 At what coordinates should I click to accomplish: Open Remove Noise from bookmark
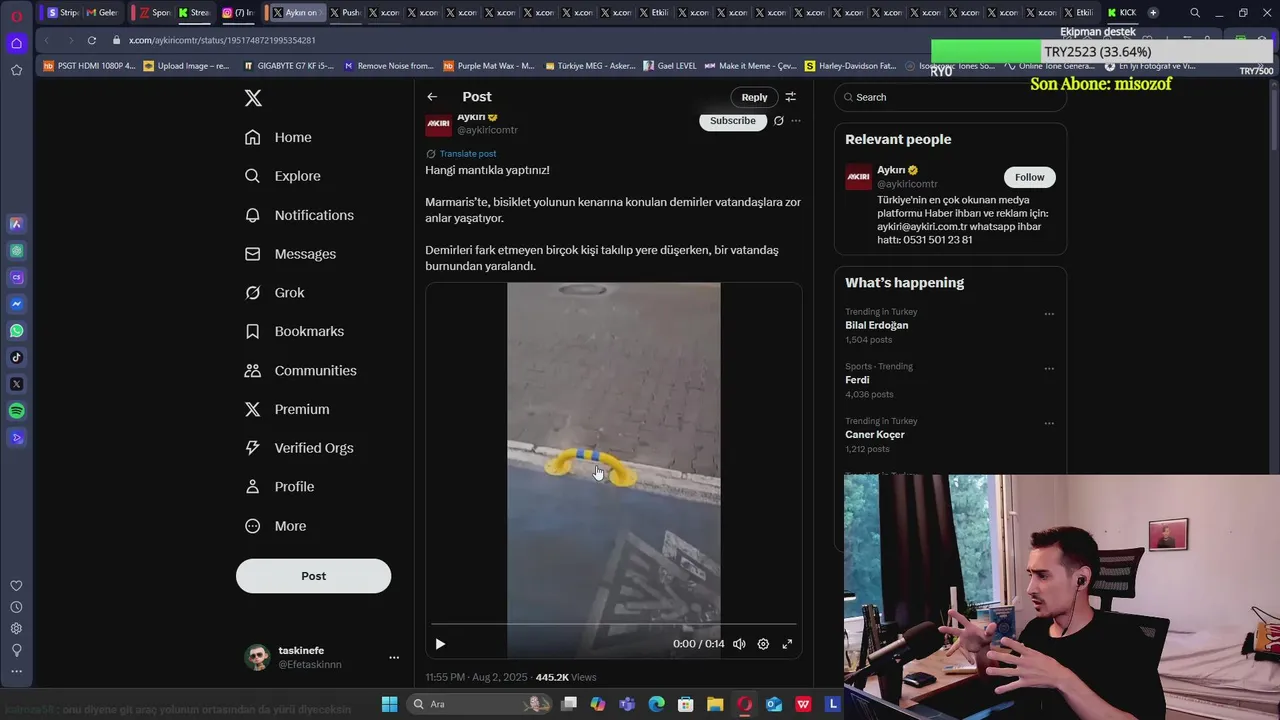point(388,66)
